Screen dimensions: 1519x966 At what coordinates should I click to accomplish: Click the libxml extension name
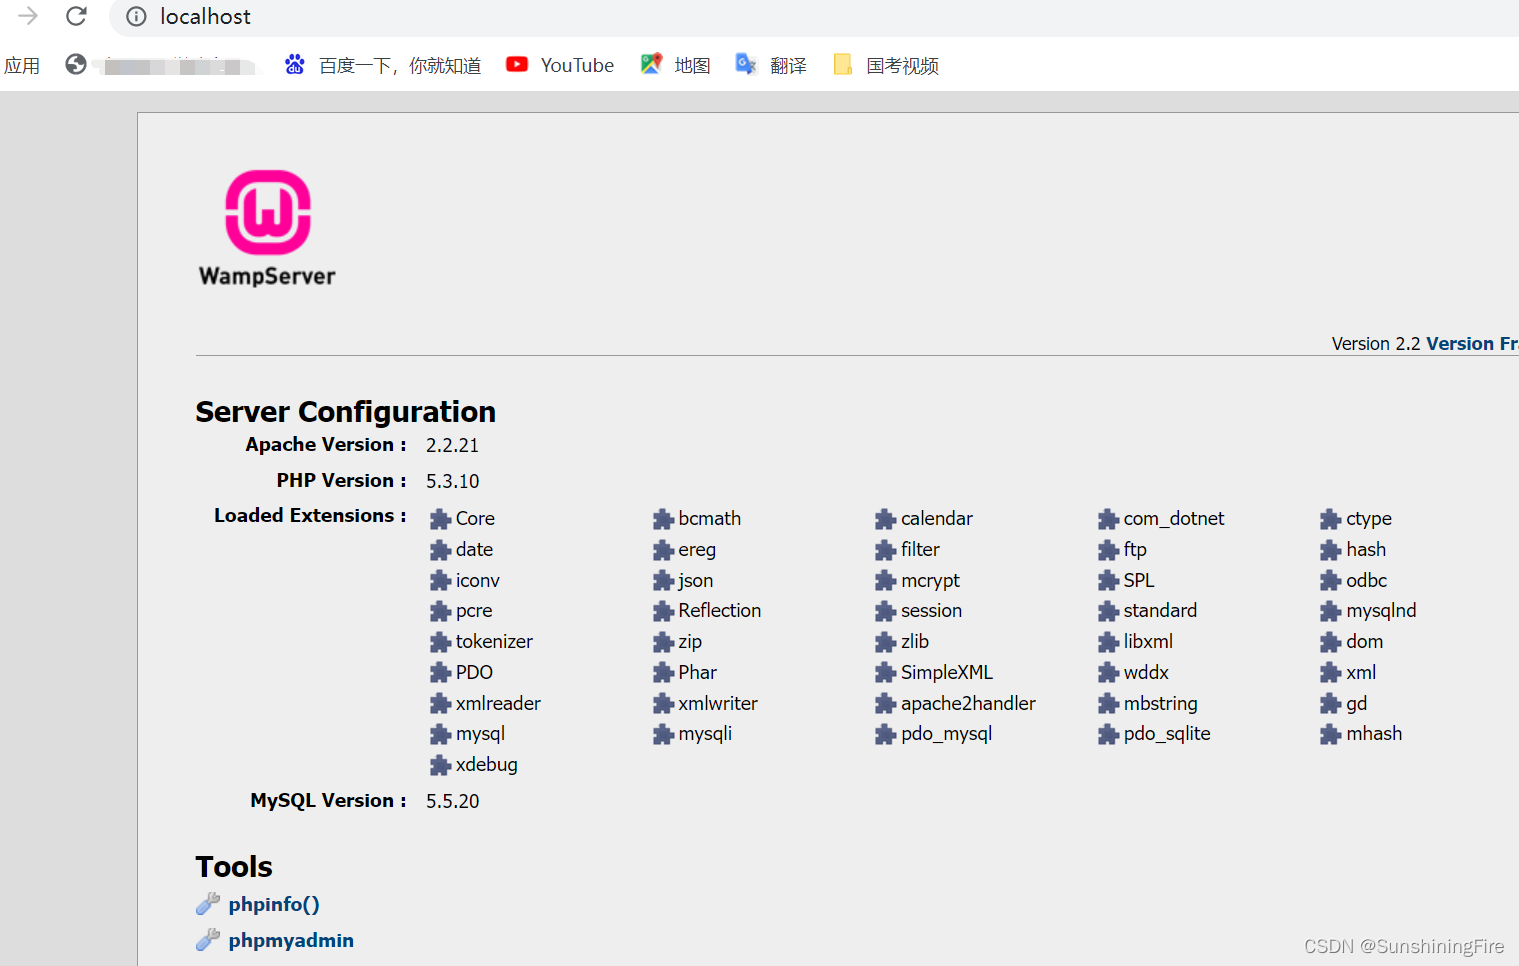point(1148,642)
